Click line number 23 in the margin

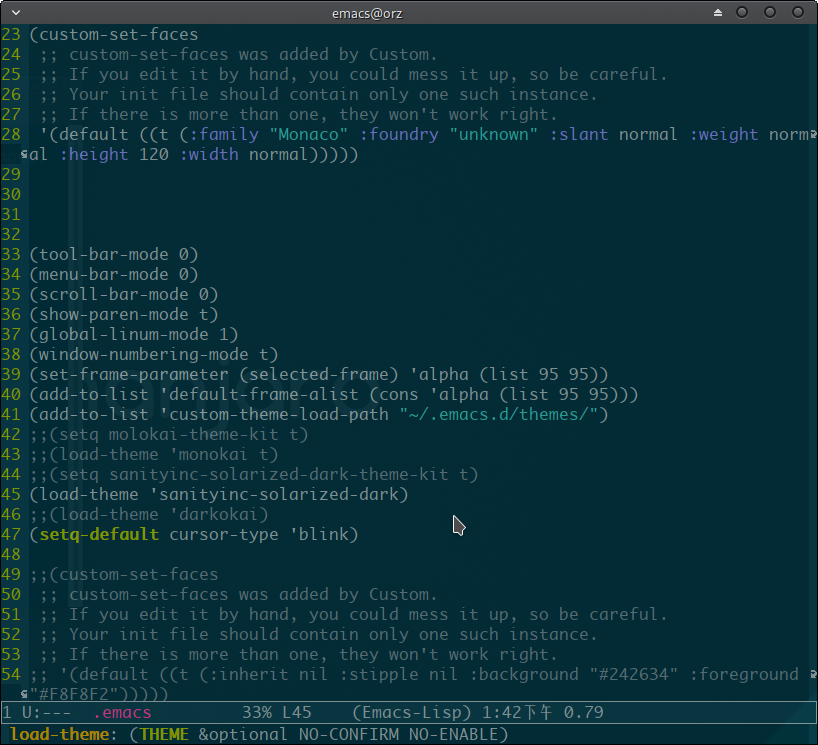pyautogui.click(x=11, y=34)
